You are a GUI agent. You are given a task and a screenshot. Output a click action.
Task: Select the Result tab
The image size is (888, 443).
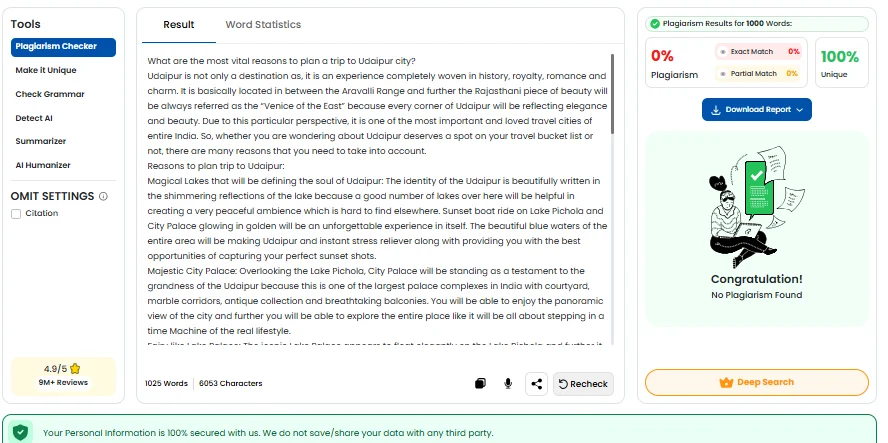point(179,25)
